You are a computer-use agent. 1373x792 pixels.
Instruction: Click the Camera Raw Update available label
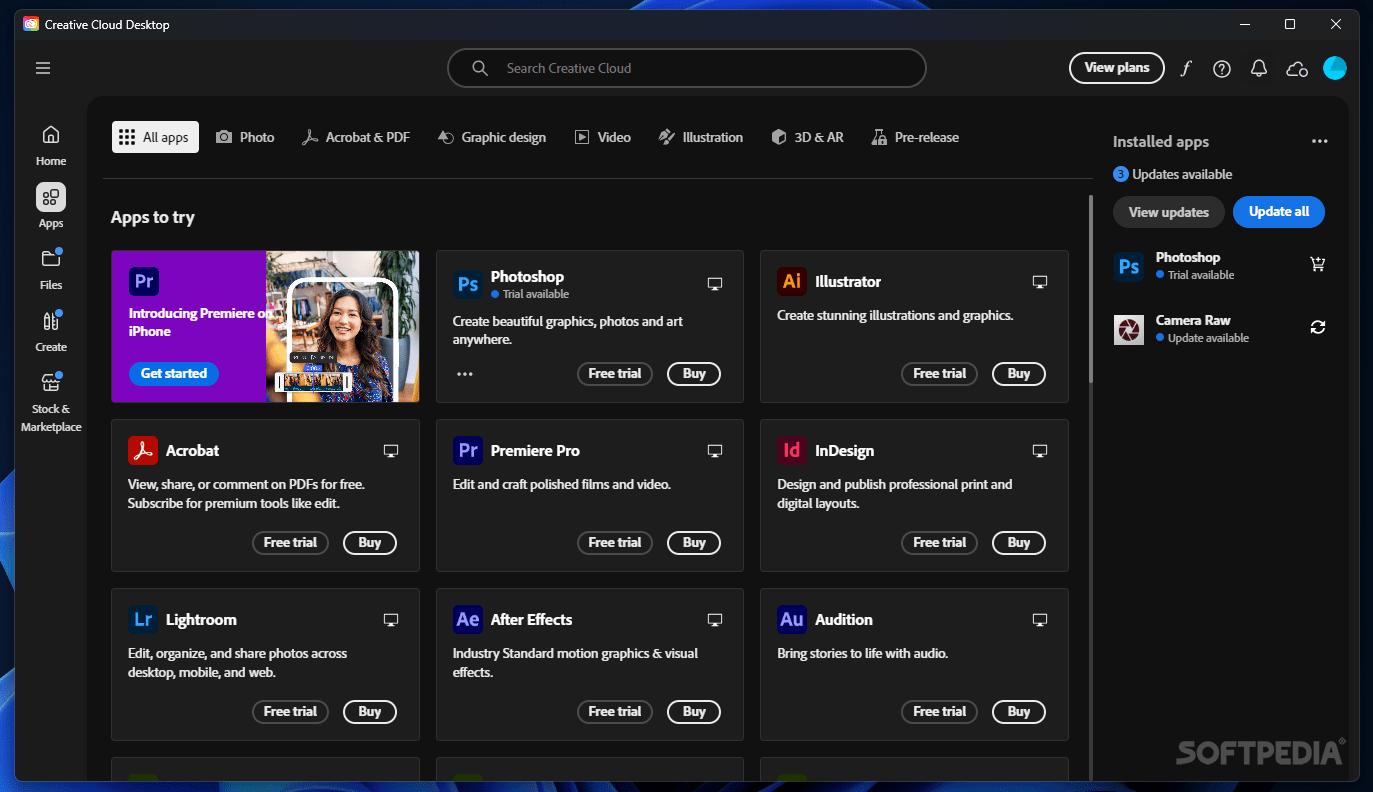(1203, 338)
